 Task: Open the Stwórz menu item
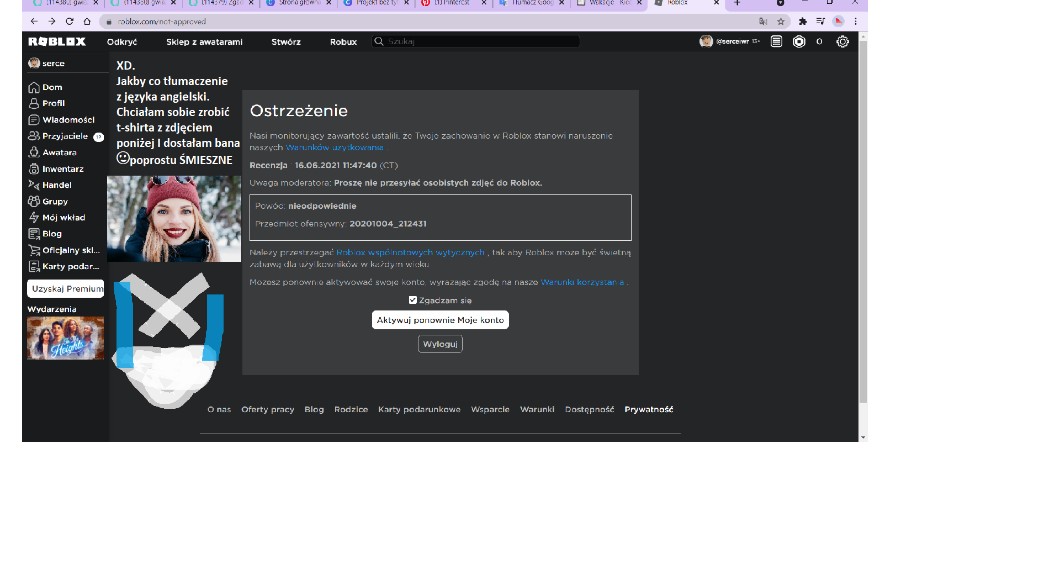click(286, 42)
